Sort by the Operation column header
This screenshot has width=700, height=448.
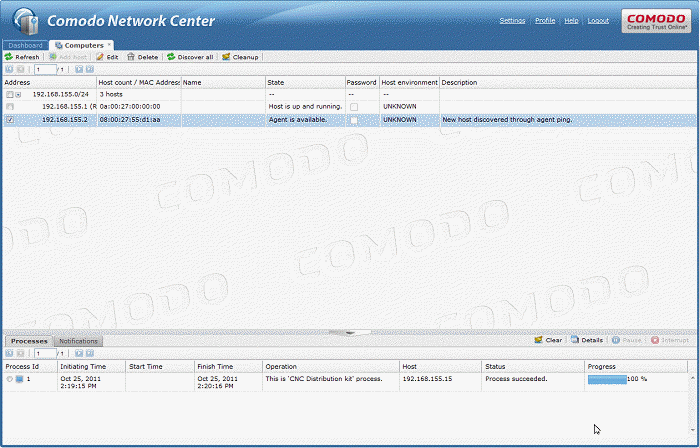click(330, 366)
